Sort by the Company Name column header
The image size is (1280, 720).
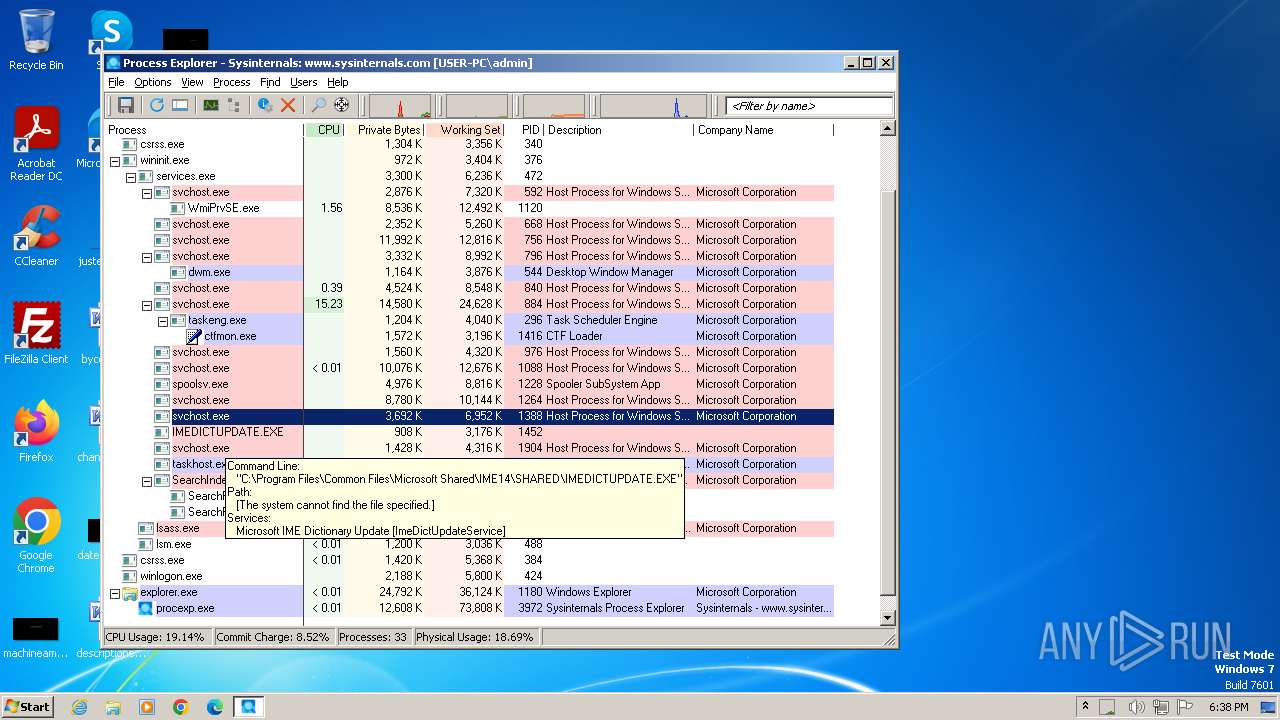pyautogui.click(x=764, y=130)
